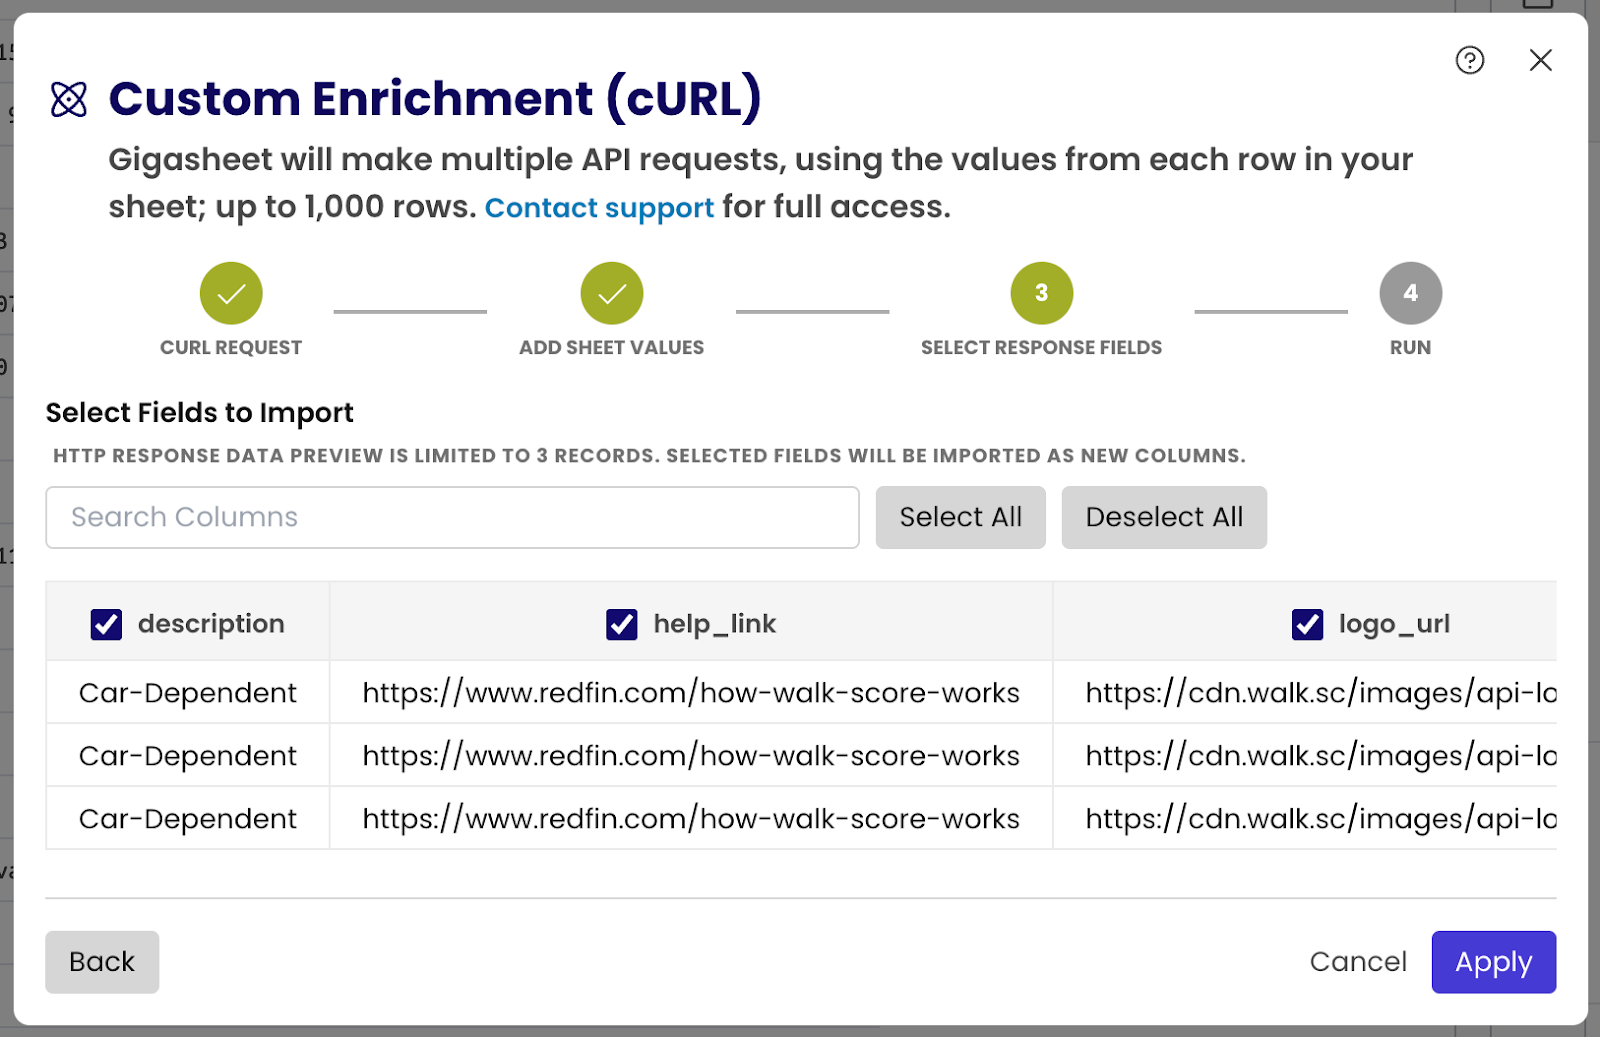Click the Run step four circle
Viewport: 1600px width, 1037px height.
pos(1410,293)
